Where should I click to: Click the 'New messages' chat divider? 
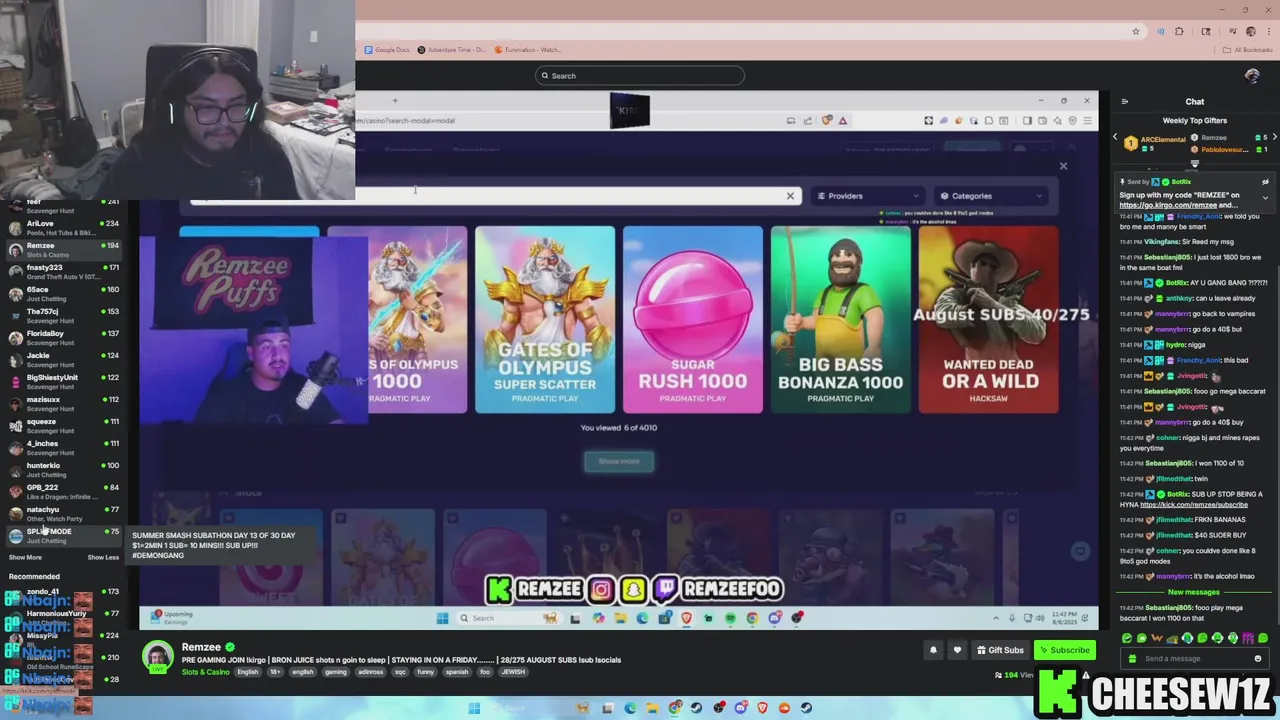(1193, 592)
